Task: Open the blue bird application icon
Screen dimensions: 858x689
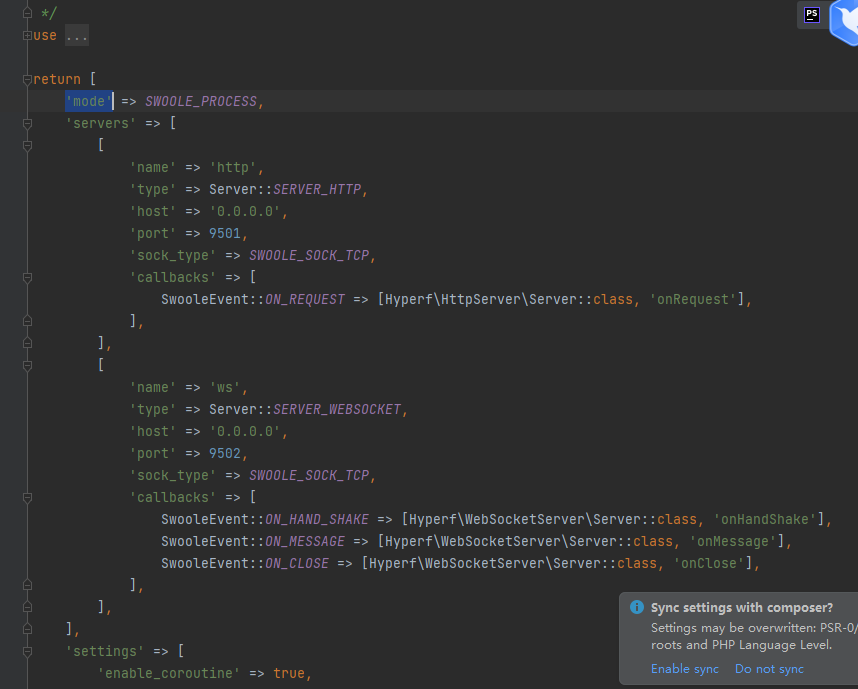Action: point(845,22)
